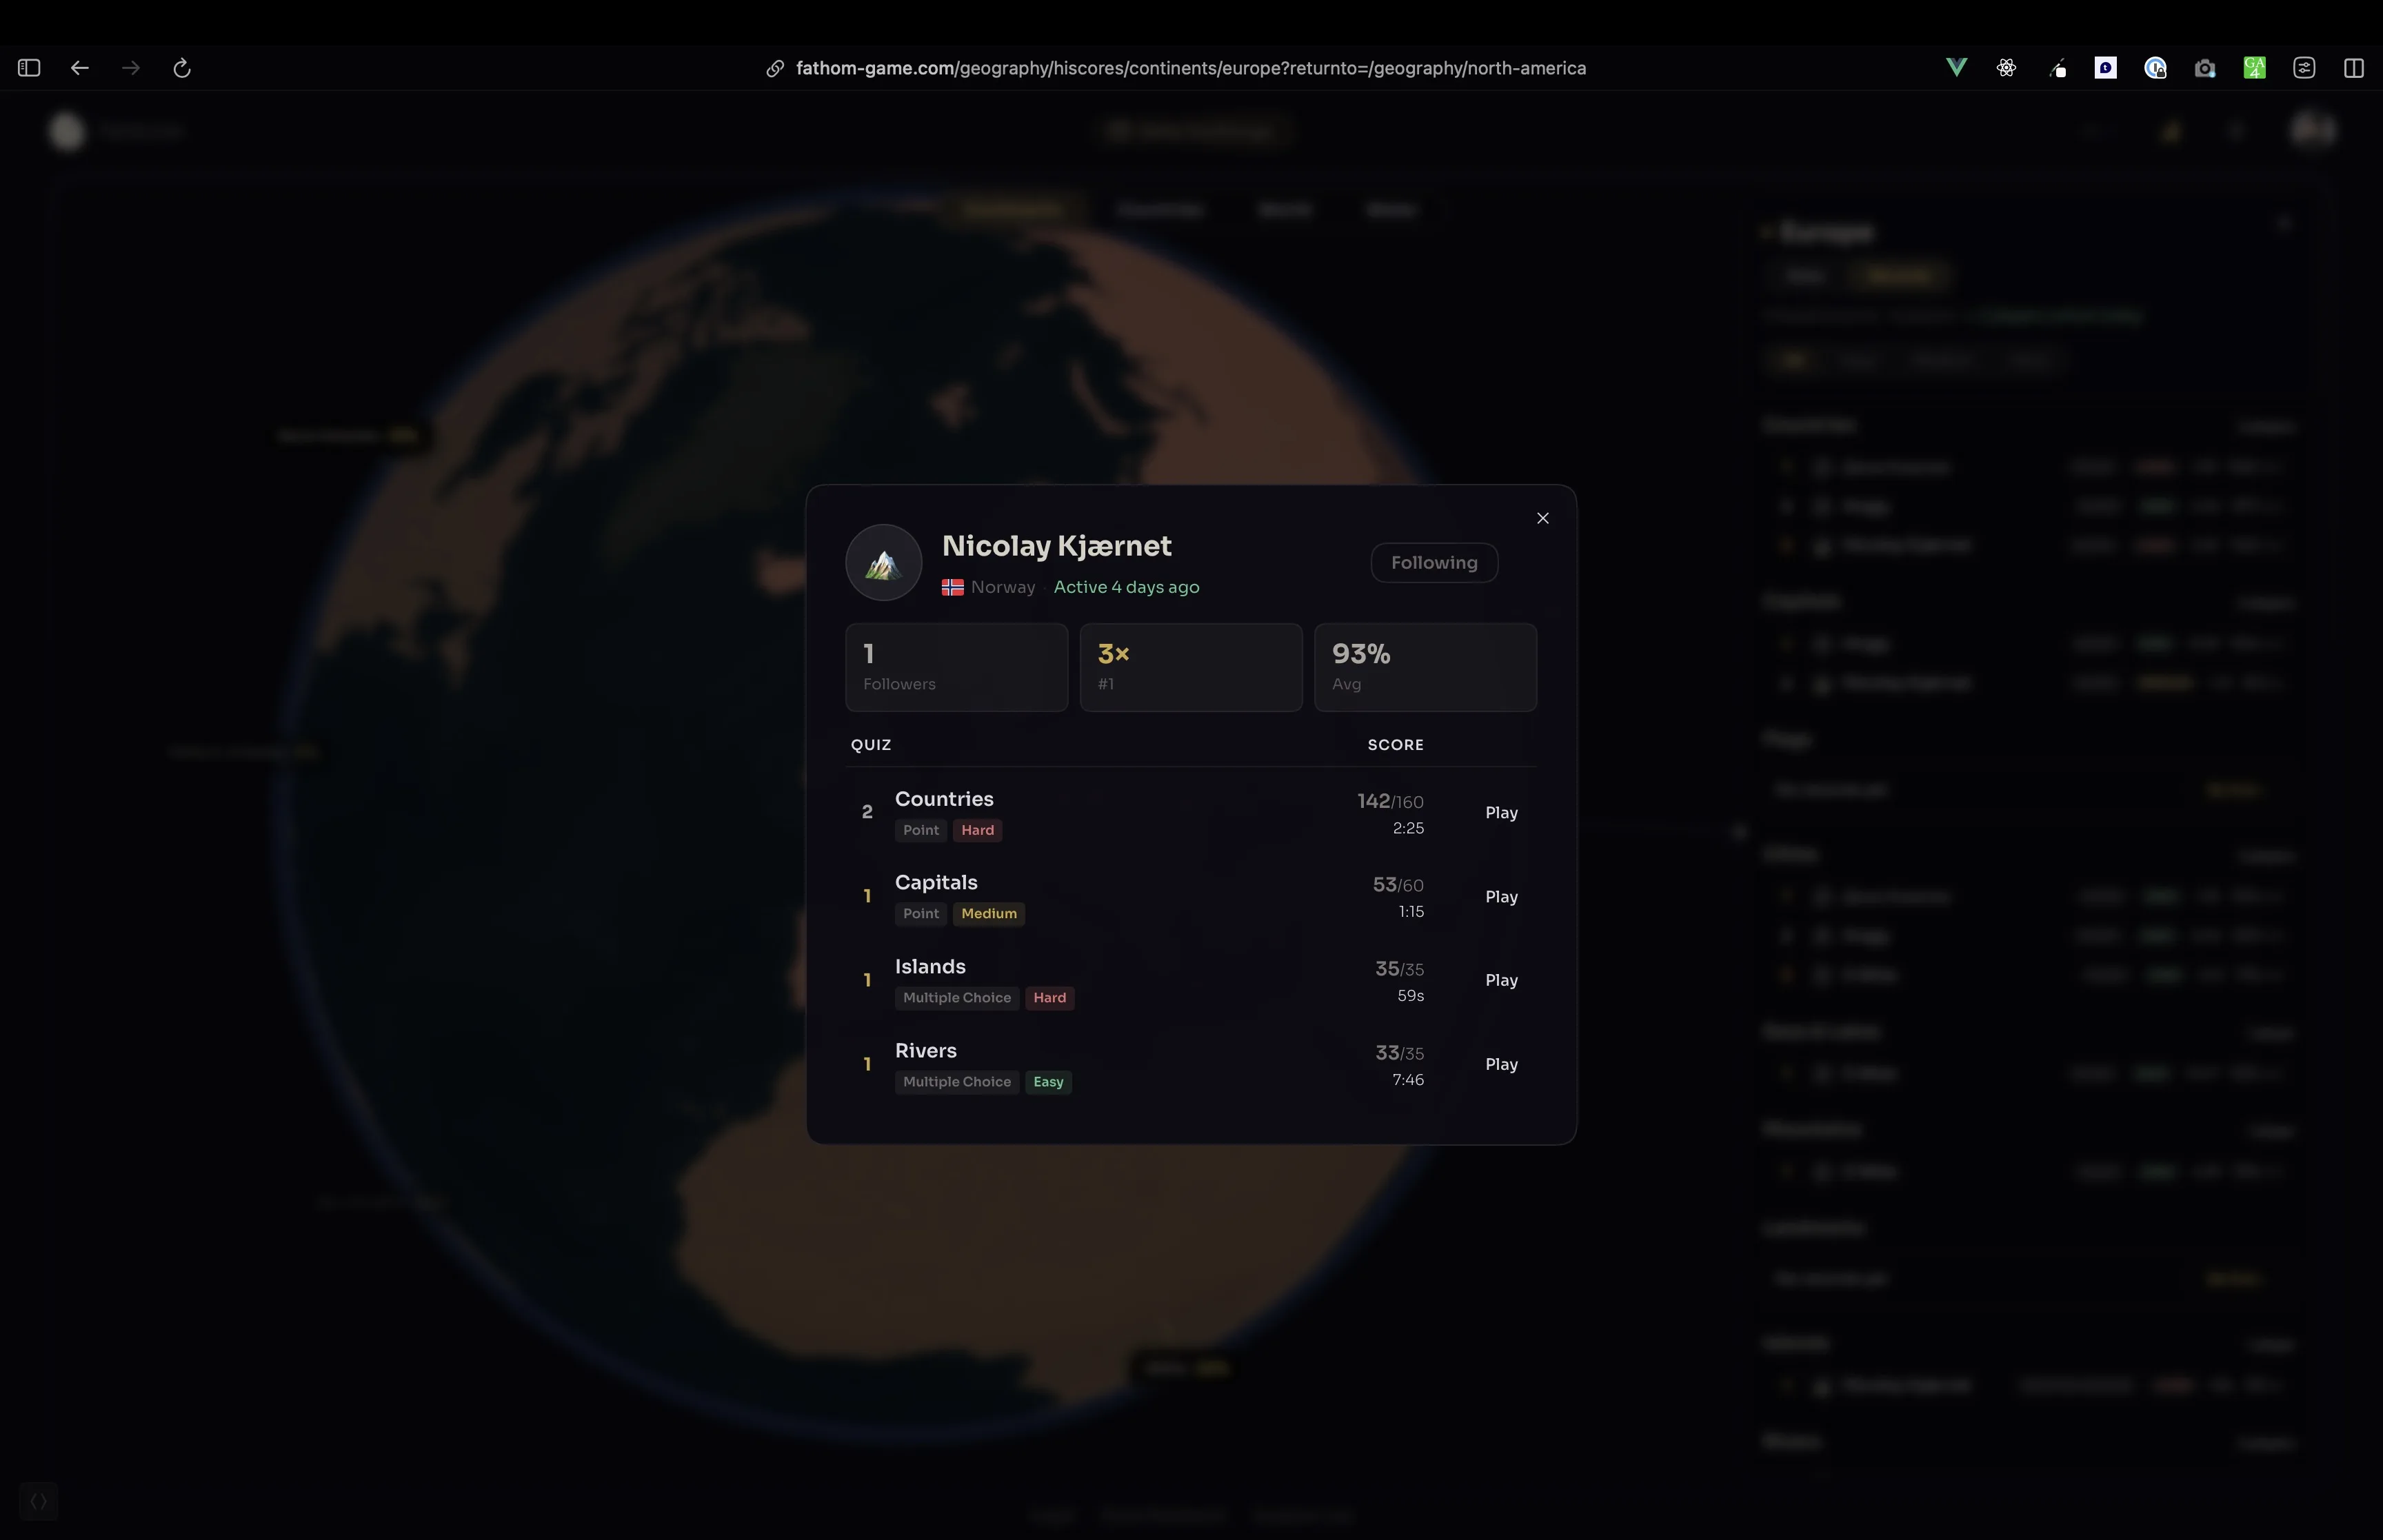This screenshot has height=1540, width=2383.
Task: Play the Countries quiz
Action: (x=1501, y=813)
